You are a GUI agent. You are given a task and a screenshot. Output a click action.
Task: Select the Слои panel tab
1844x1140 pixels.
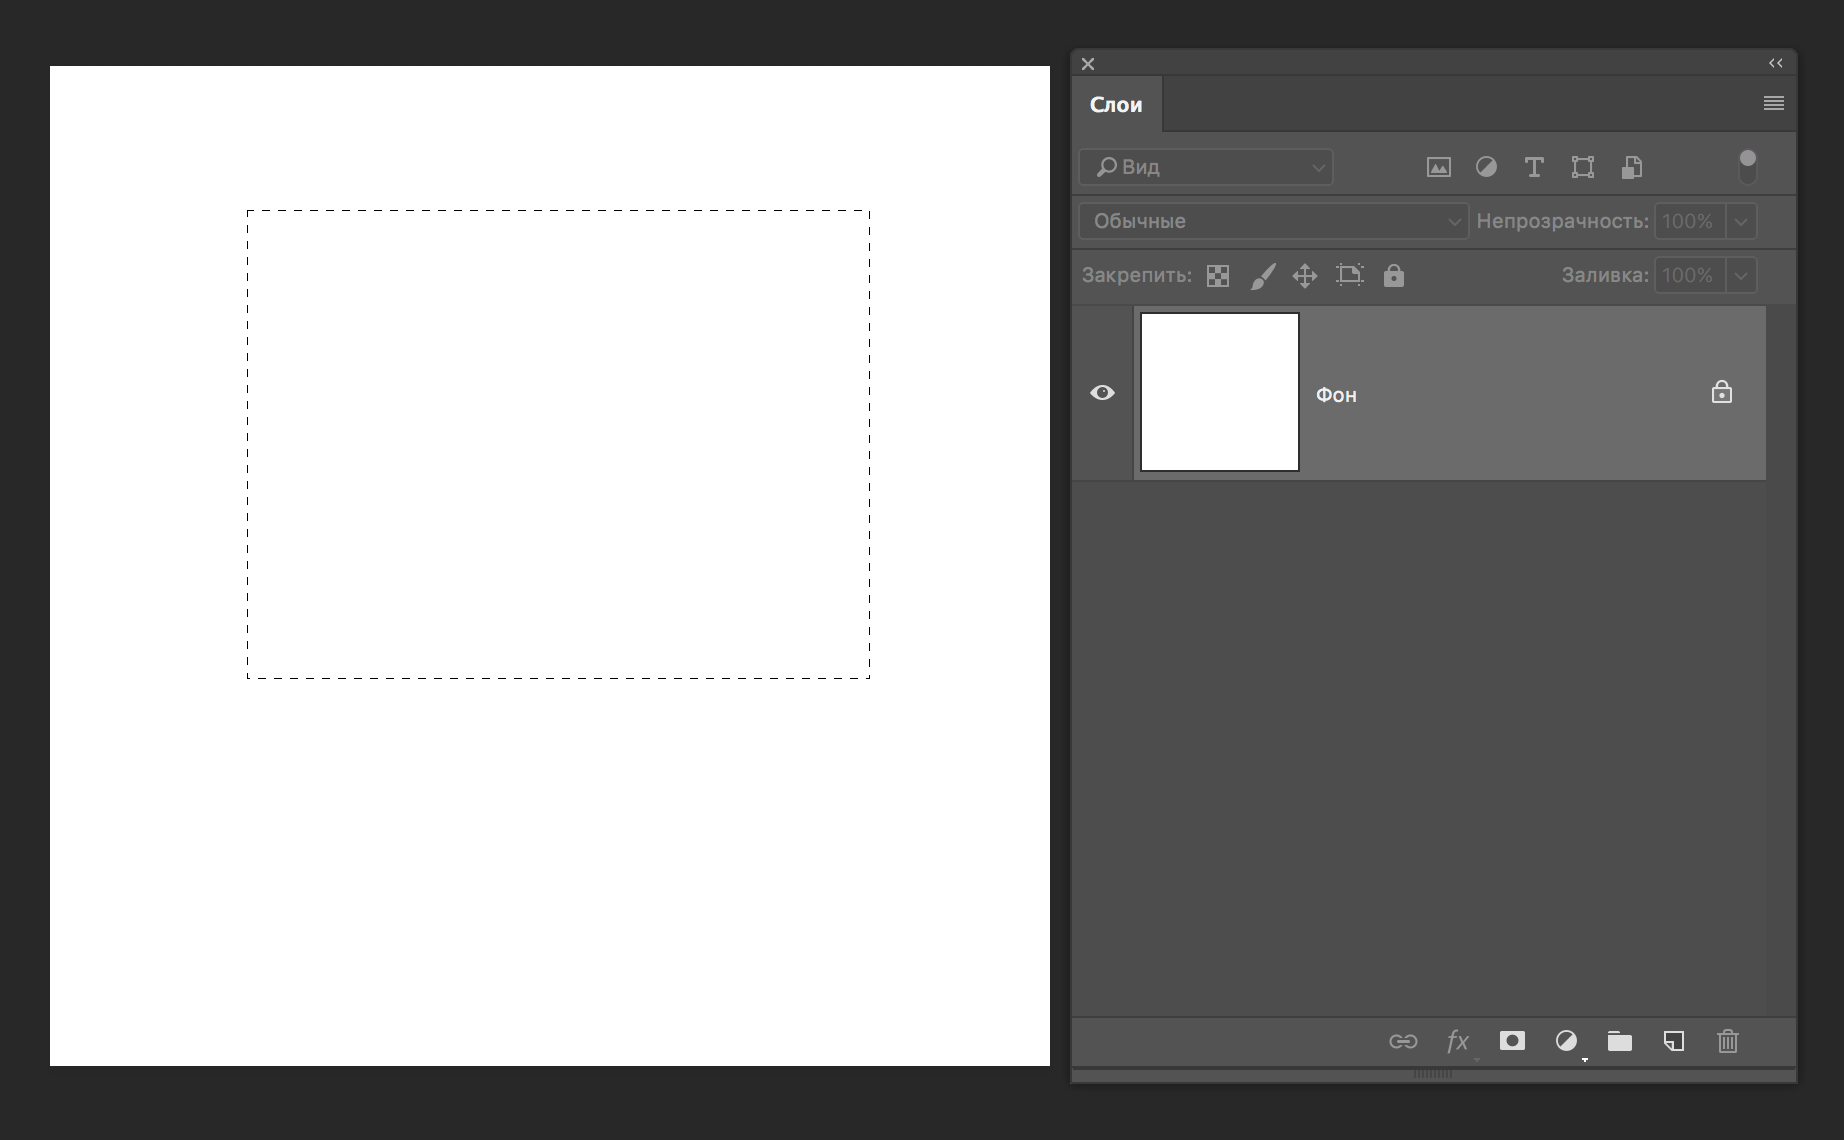coord(1116,105)
